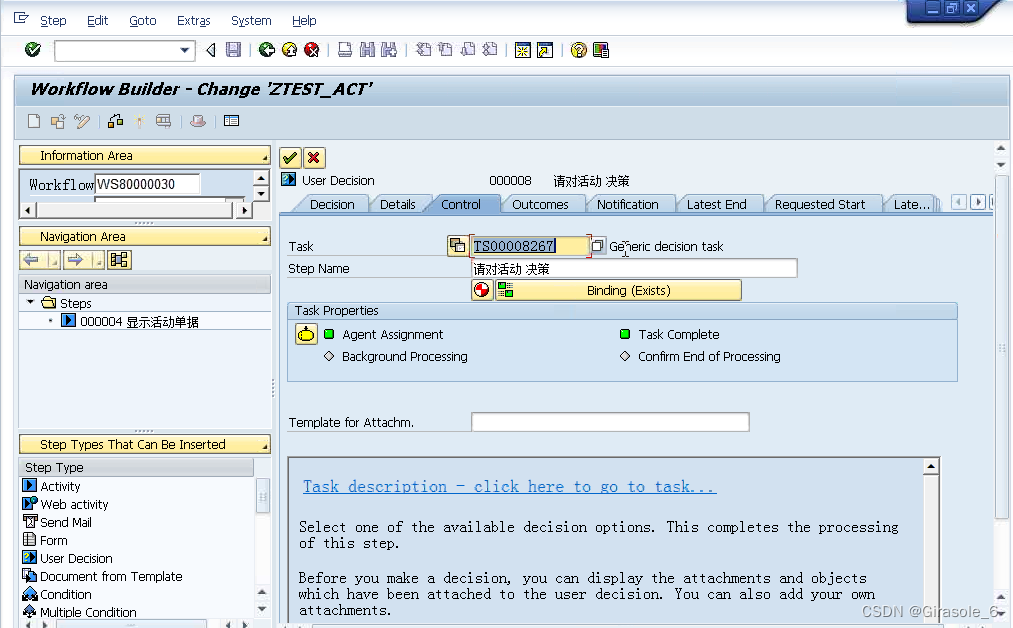Click the green Enter checkmark in toolbar
The image size is (1013, 628).
[32, 50]
